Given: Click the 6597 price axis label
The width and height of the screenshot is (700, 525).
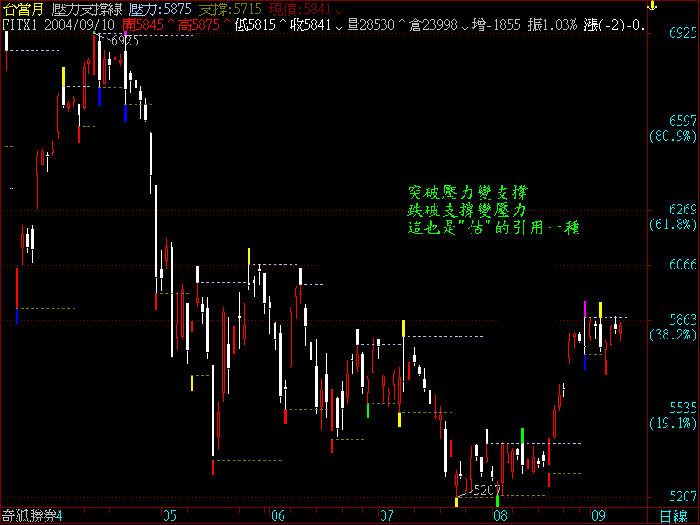Looking at the screenshot, I should pyautogui.click(x=683, y=121).
